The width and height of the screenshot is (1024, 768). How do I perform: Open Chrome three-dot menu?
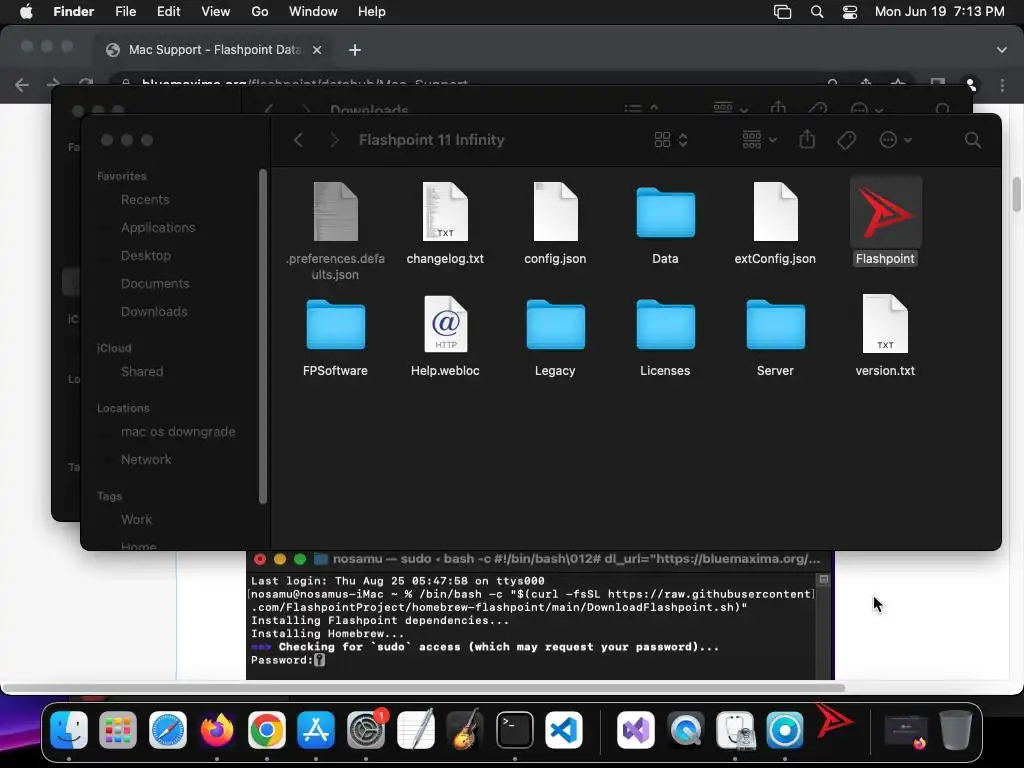click(1002, 84)
